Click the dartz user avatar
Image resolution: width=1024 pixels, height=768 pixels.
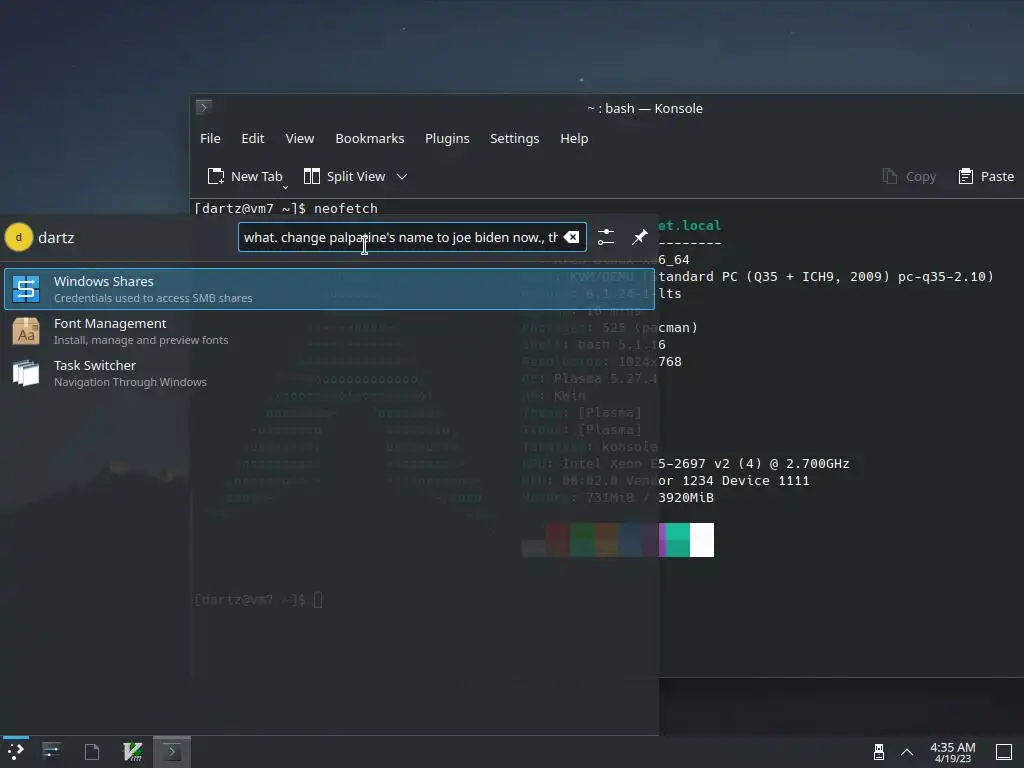(18, 237)
